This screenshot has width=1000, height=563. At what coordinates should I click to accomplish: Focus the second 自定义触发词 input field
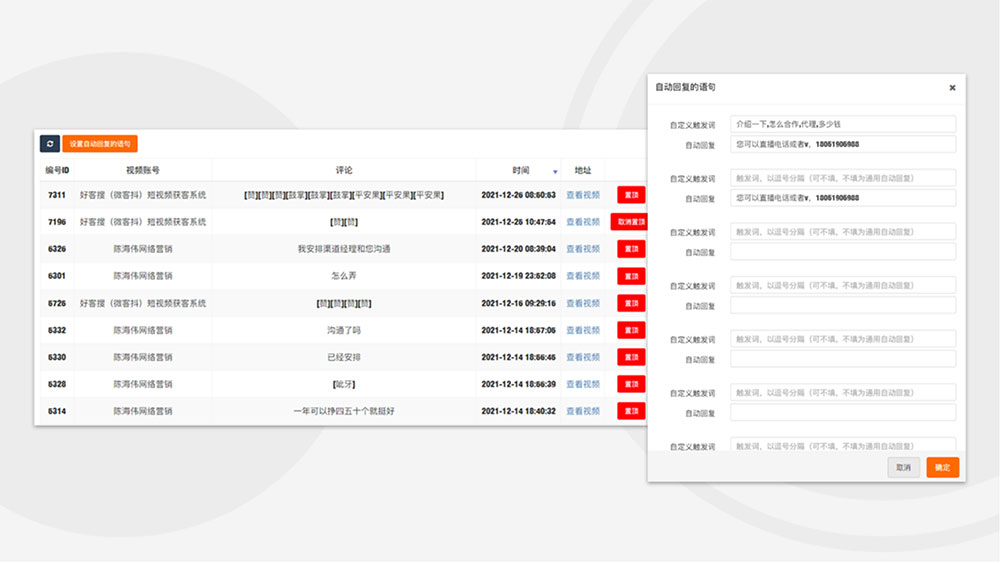[842, 178]
